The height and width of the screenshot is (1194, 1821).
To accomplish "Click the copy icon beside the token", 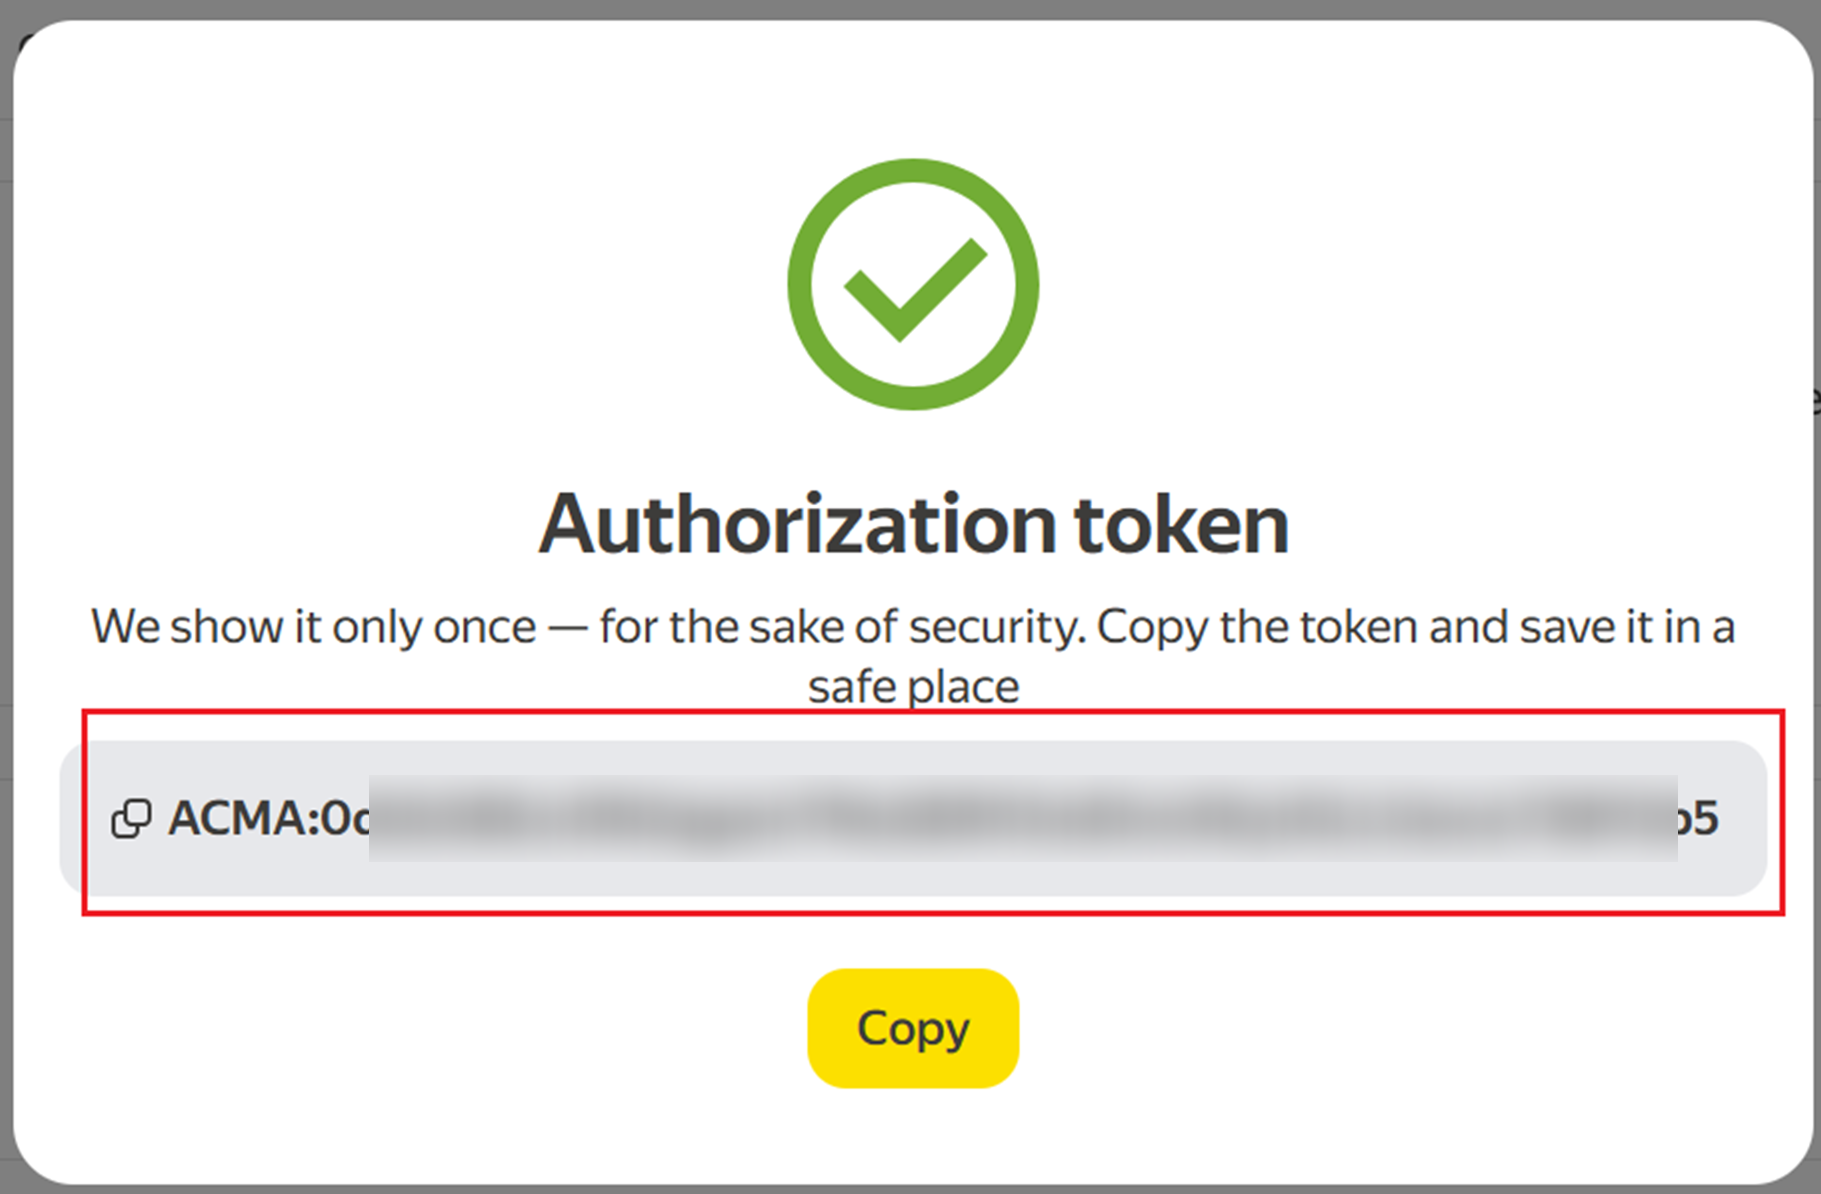I will tap(131, 818).
